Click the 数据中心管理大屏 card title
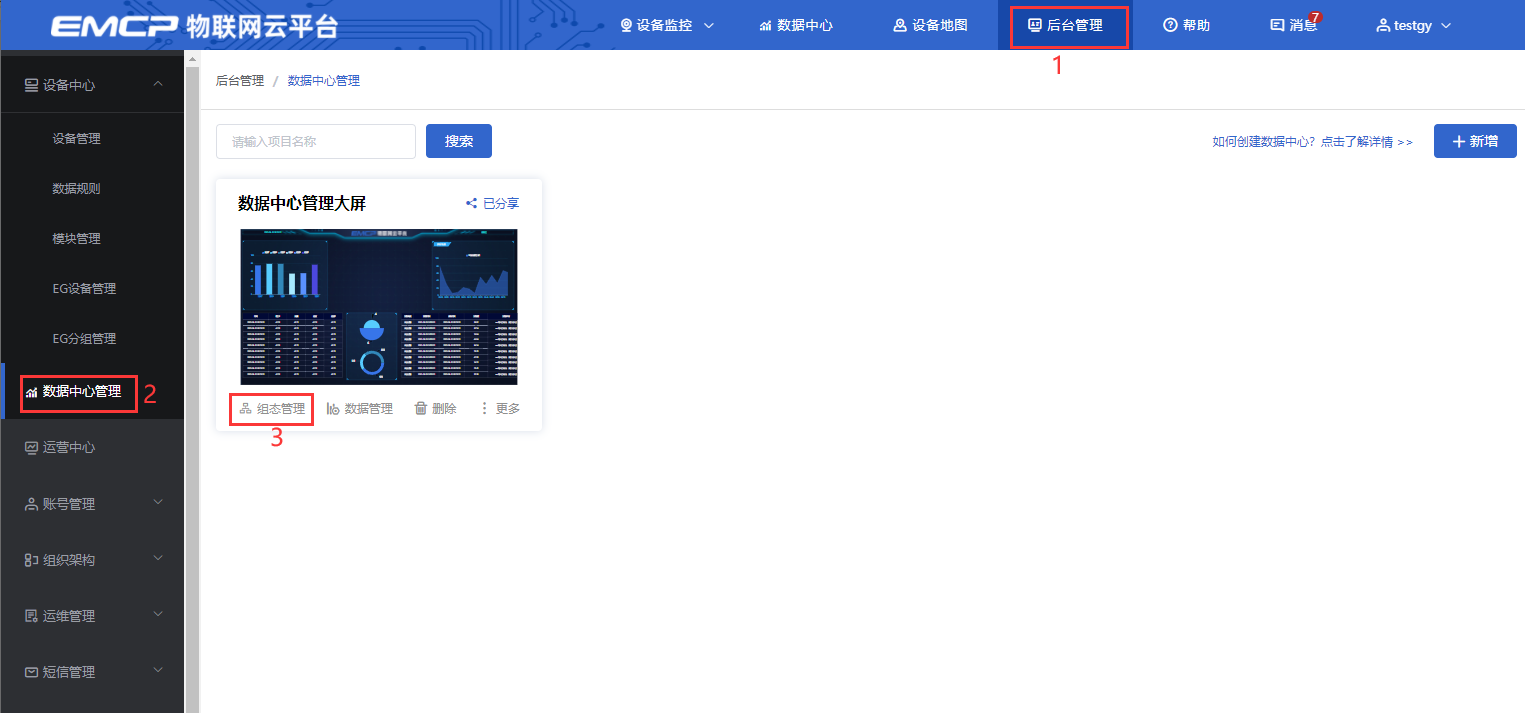 coord(302,204)
